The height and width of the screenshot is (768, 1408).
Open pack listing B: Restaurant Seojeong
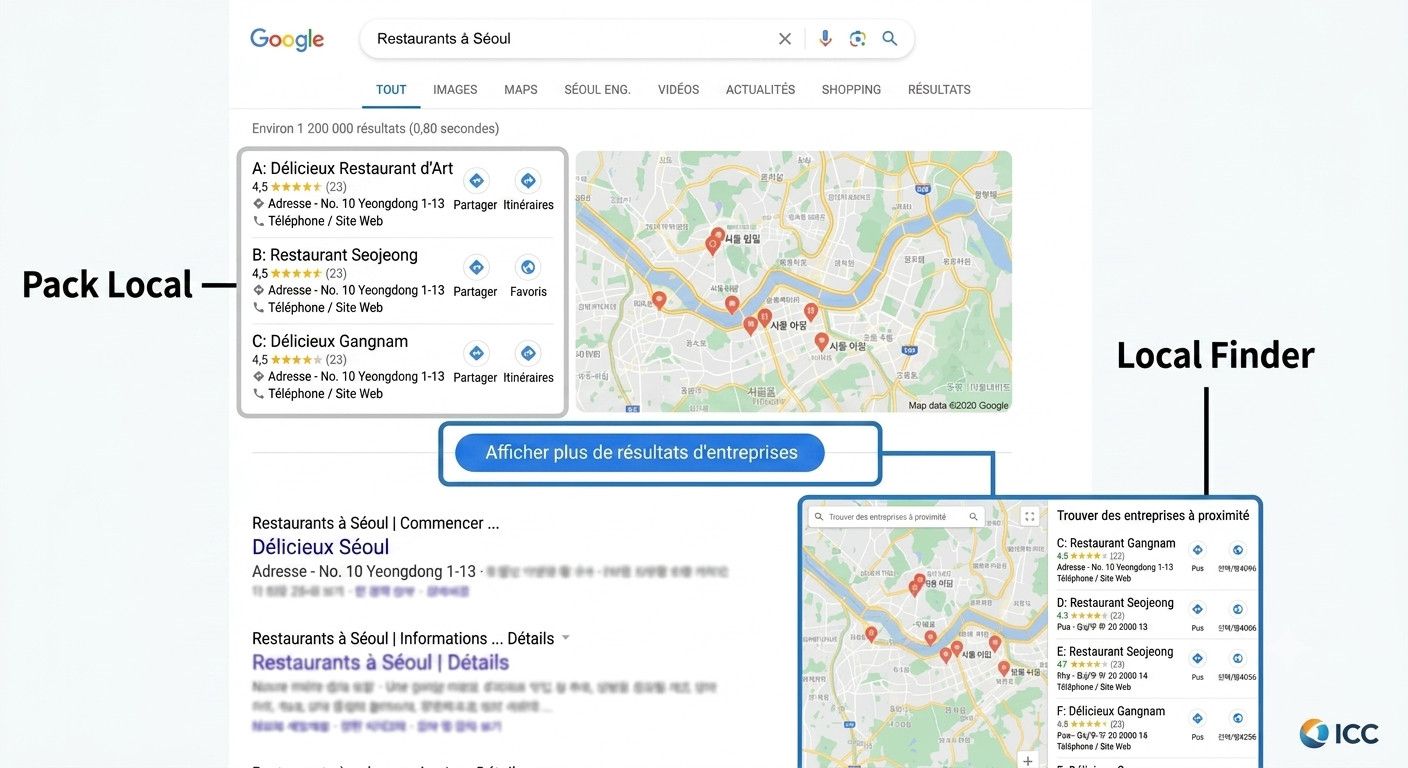[335, 254]
